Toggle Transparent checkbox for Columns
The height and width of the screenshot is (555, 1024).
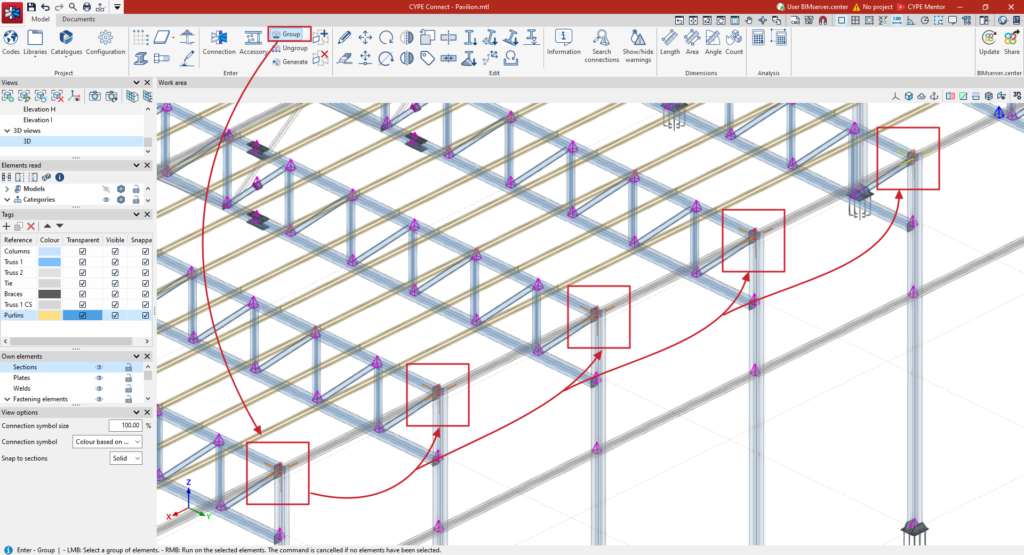pos(82,251)
